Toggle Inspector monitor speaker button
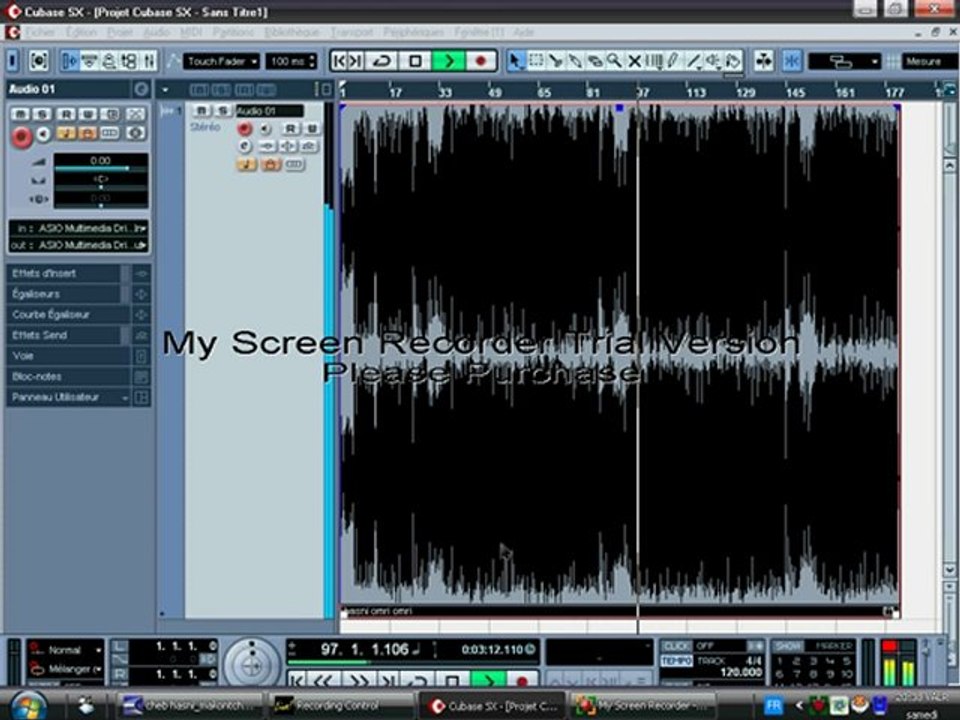The height and width of the screenshot is (720, 960). 43,134
